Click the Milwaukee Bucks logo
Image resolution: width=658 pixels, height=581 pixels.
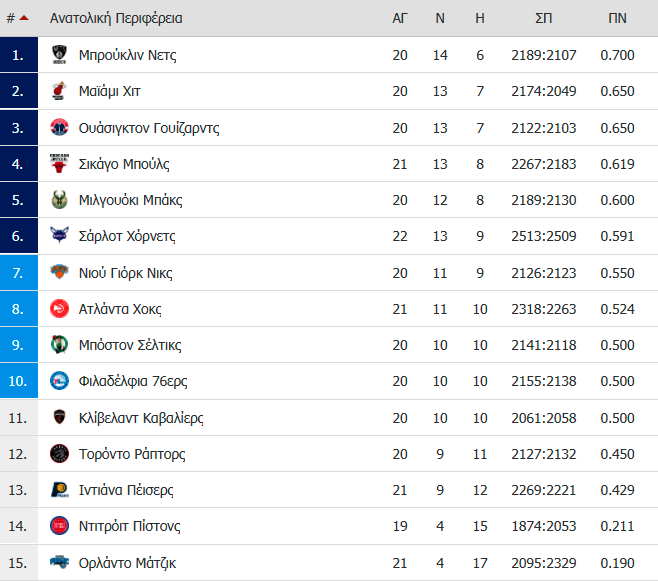59,200
